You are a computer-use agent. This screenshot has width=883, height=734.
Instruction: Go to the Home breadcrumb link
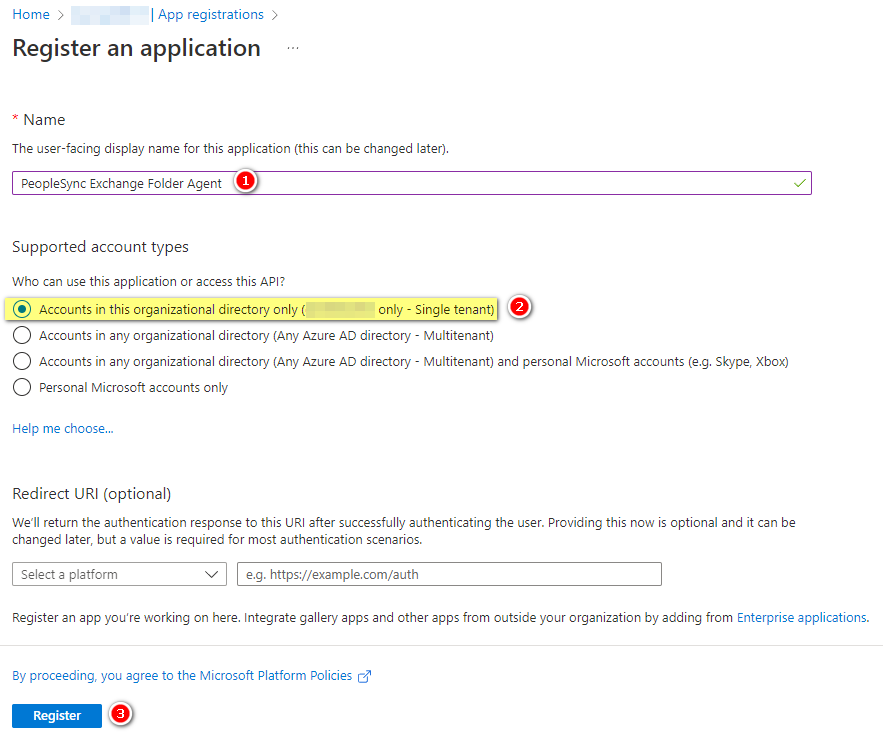31,15
